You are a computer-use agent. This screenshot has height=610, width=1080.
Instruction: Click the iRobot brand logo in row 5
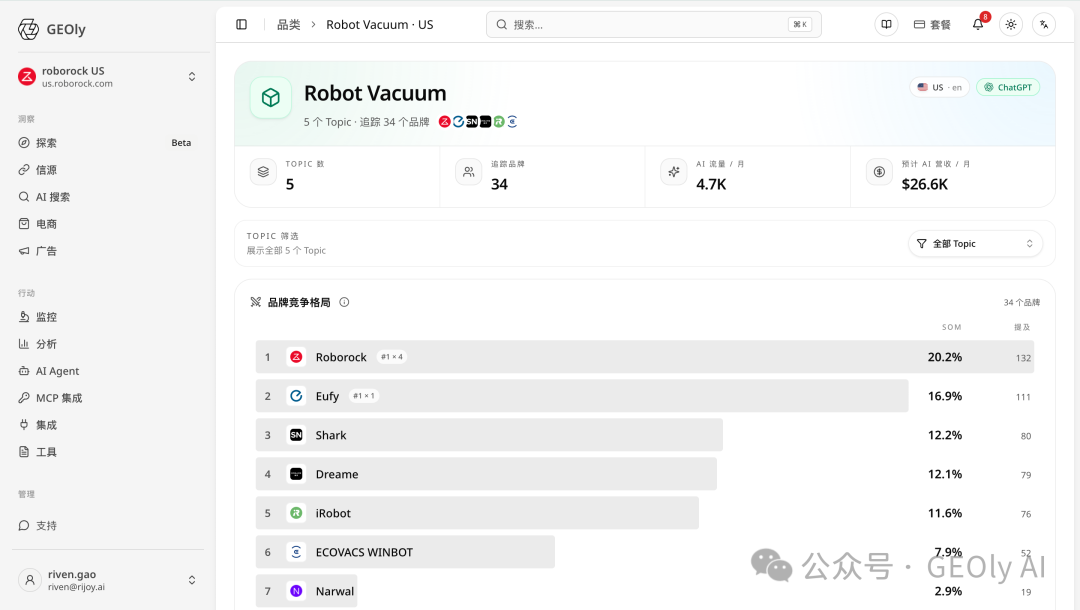[296, 513]
